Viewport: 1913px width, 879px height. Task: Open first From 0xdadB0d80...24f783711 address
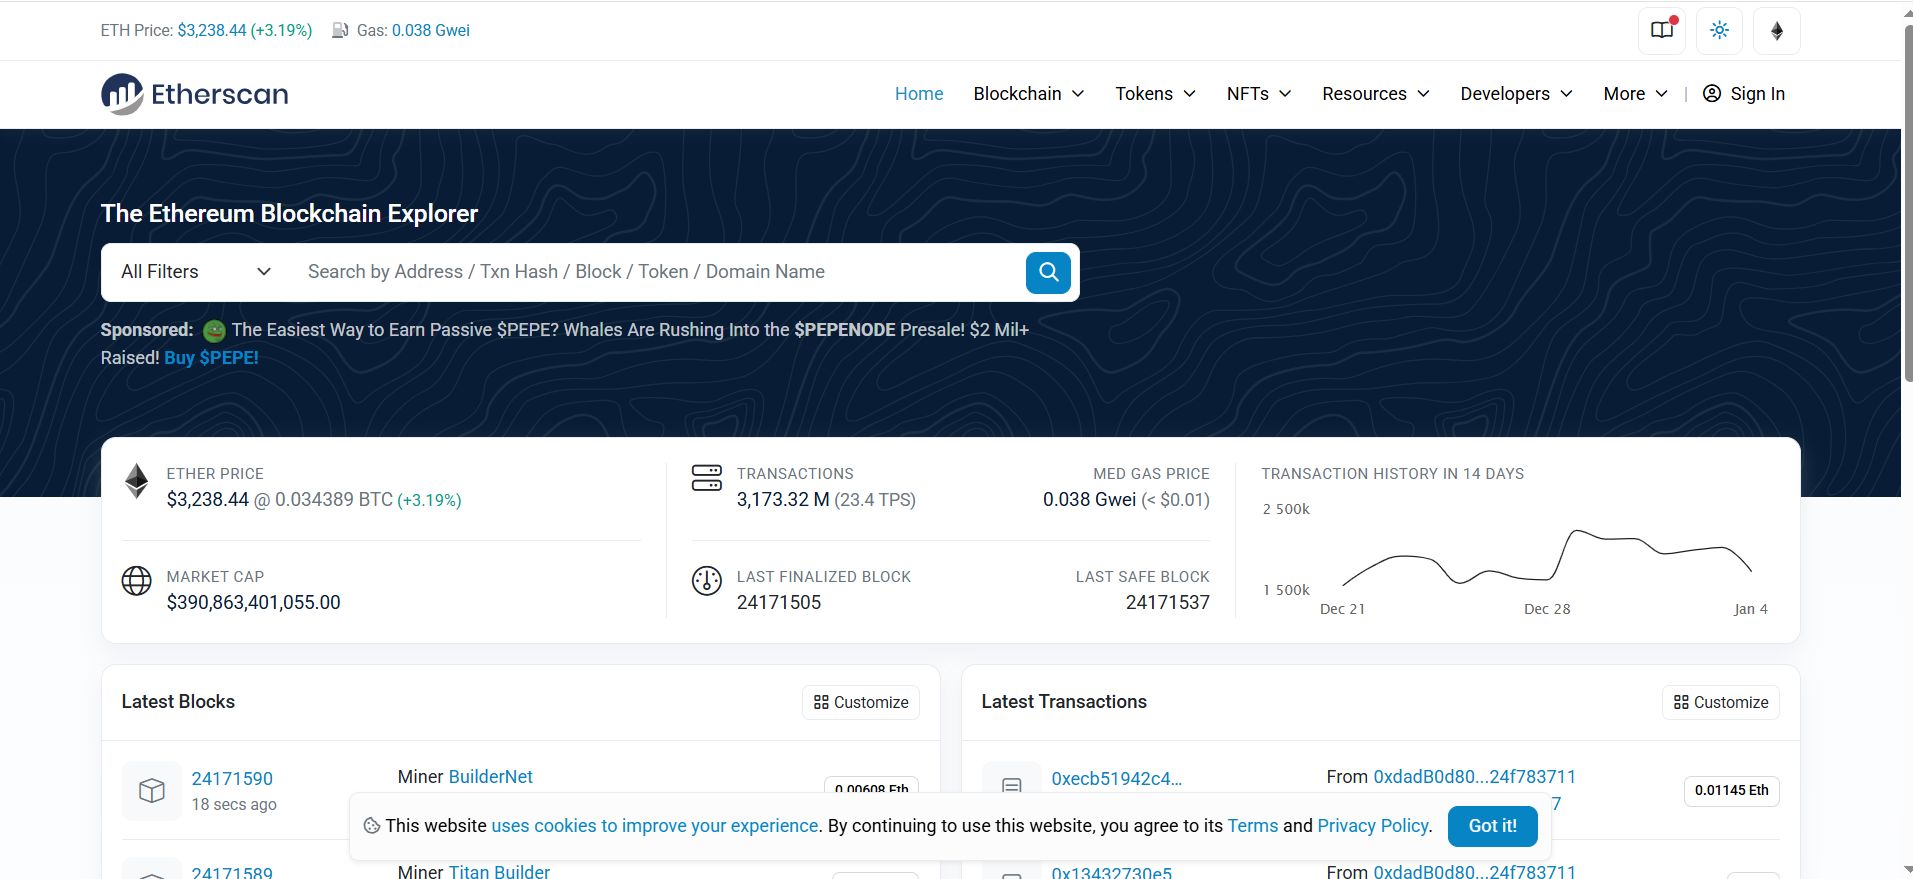pyautogui.click(x=1474, y=776)
